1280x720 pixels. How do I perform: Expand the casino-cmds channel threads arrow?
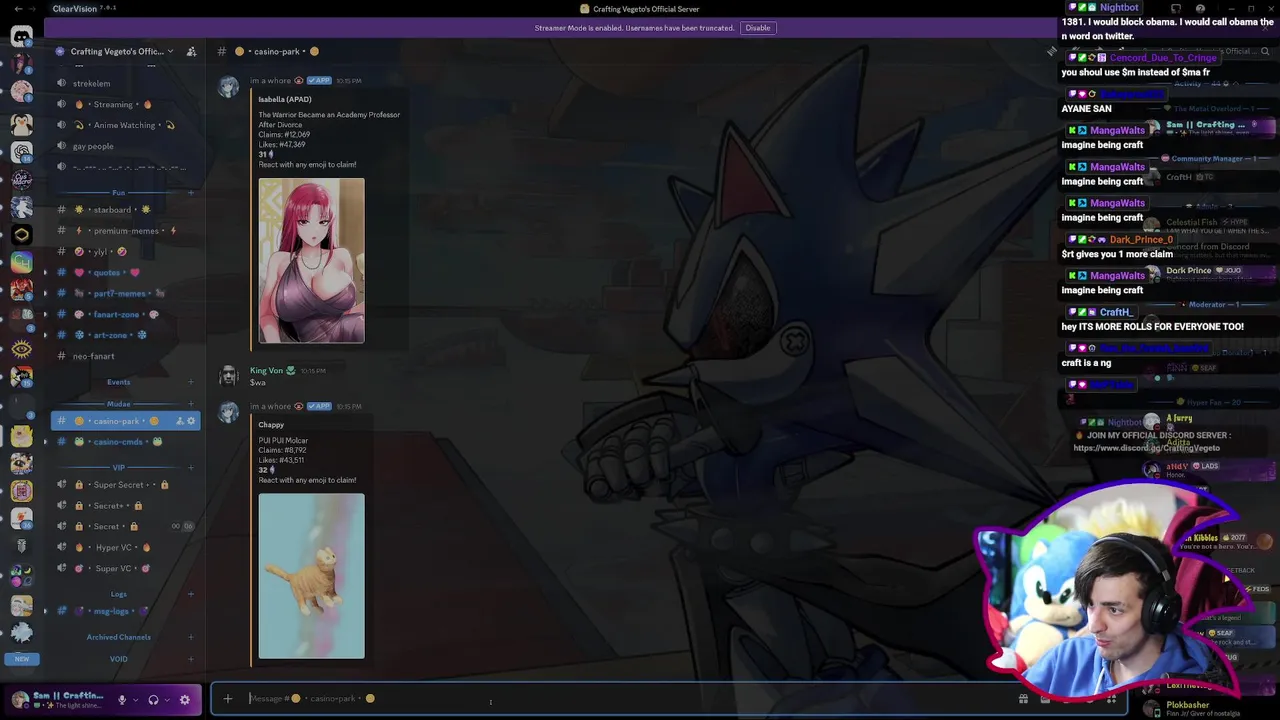click(45, 442)
